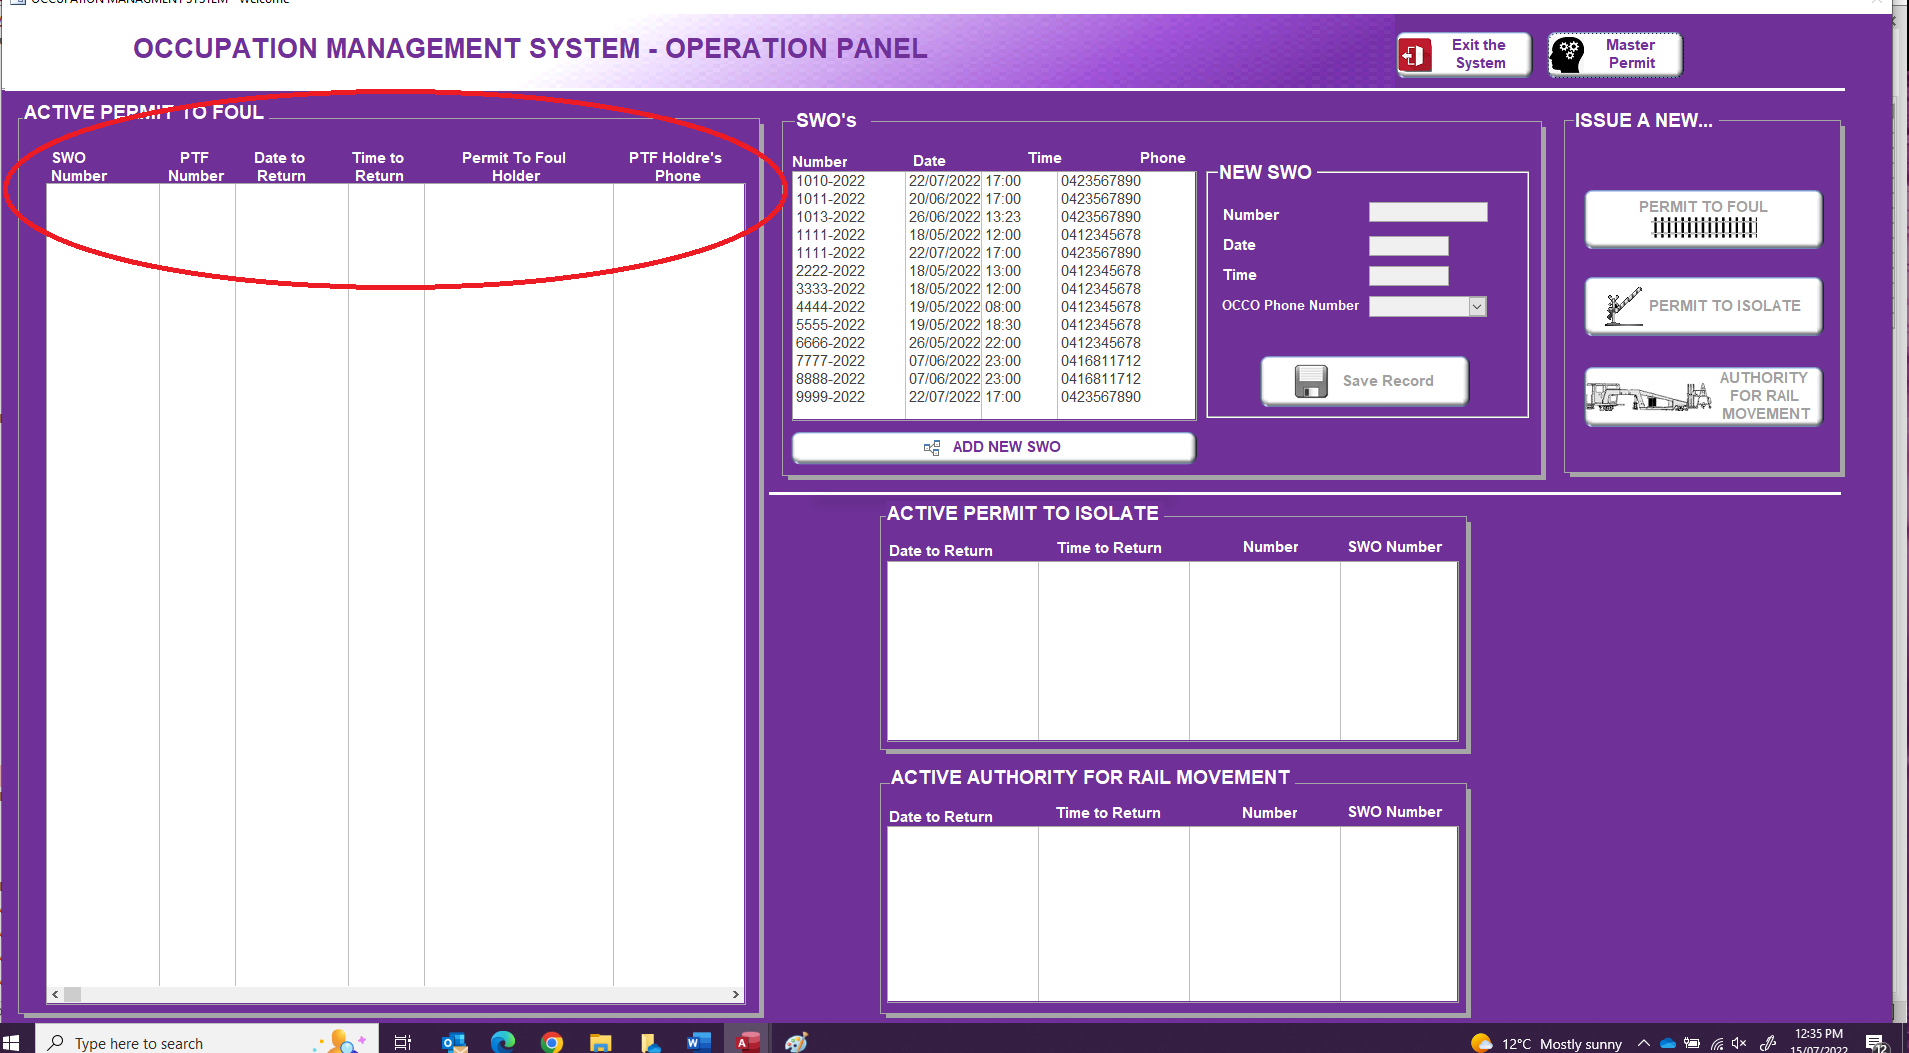Image resolution: width=1909 pixels, height=1053 pixels.
Task: Click the battery tray icon
Action: pyautogui.click(x=1692, y=1043)
